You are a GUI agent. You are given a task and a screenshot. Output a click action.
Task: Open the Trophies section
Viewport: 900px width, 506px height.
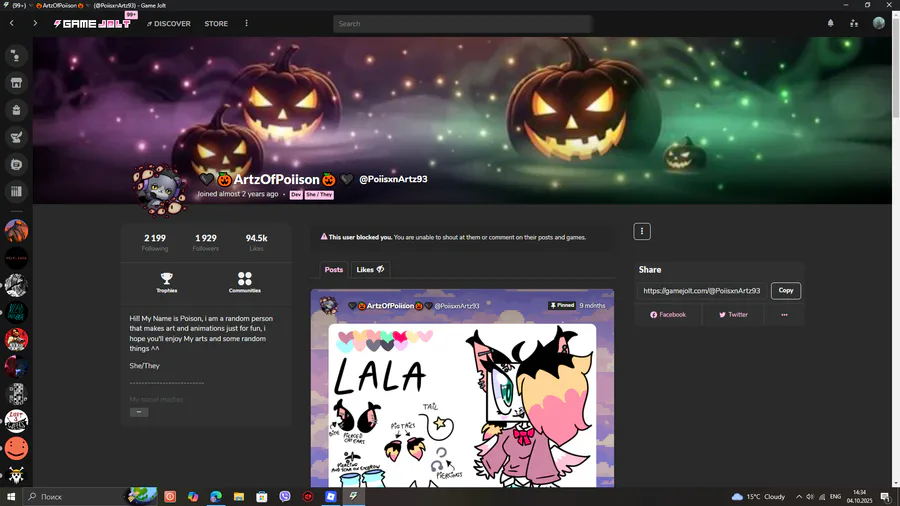pyautogui.click(x=166, y=283)
